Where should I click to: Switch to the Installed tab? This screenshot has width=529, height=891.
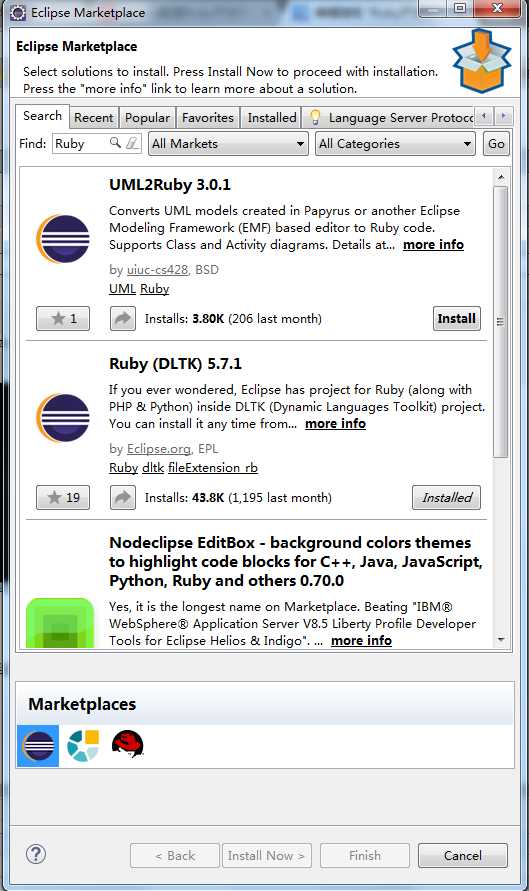pos(272,118)
